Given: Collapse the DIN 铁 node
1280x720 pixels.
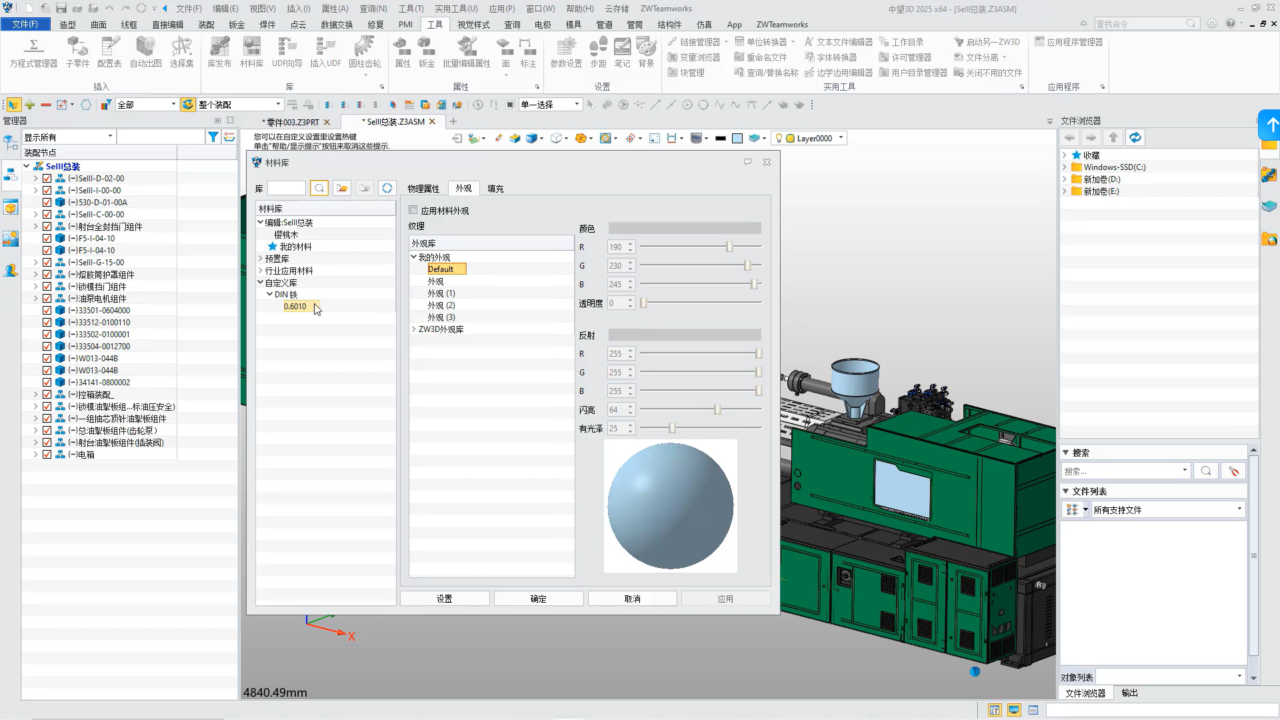Looking at the screenshot, I should 270,294.
